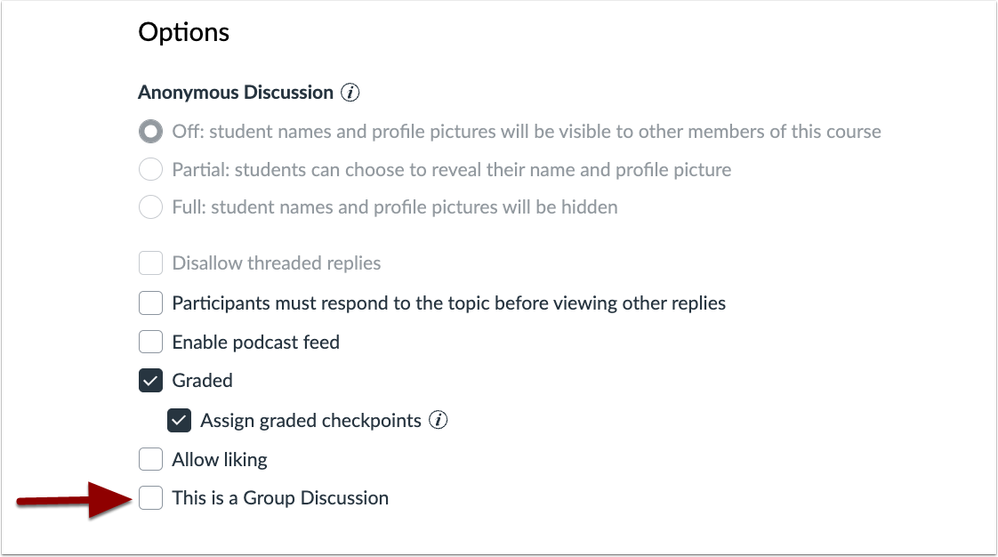Select the Full anonymity radio button
The width and height of the screenshot is (998, 557).
151,208
